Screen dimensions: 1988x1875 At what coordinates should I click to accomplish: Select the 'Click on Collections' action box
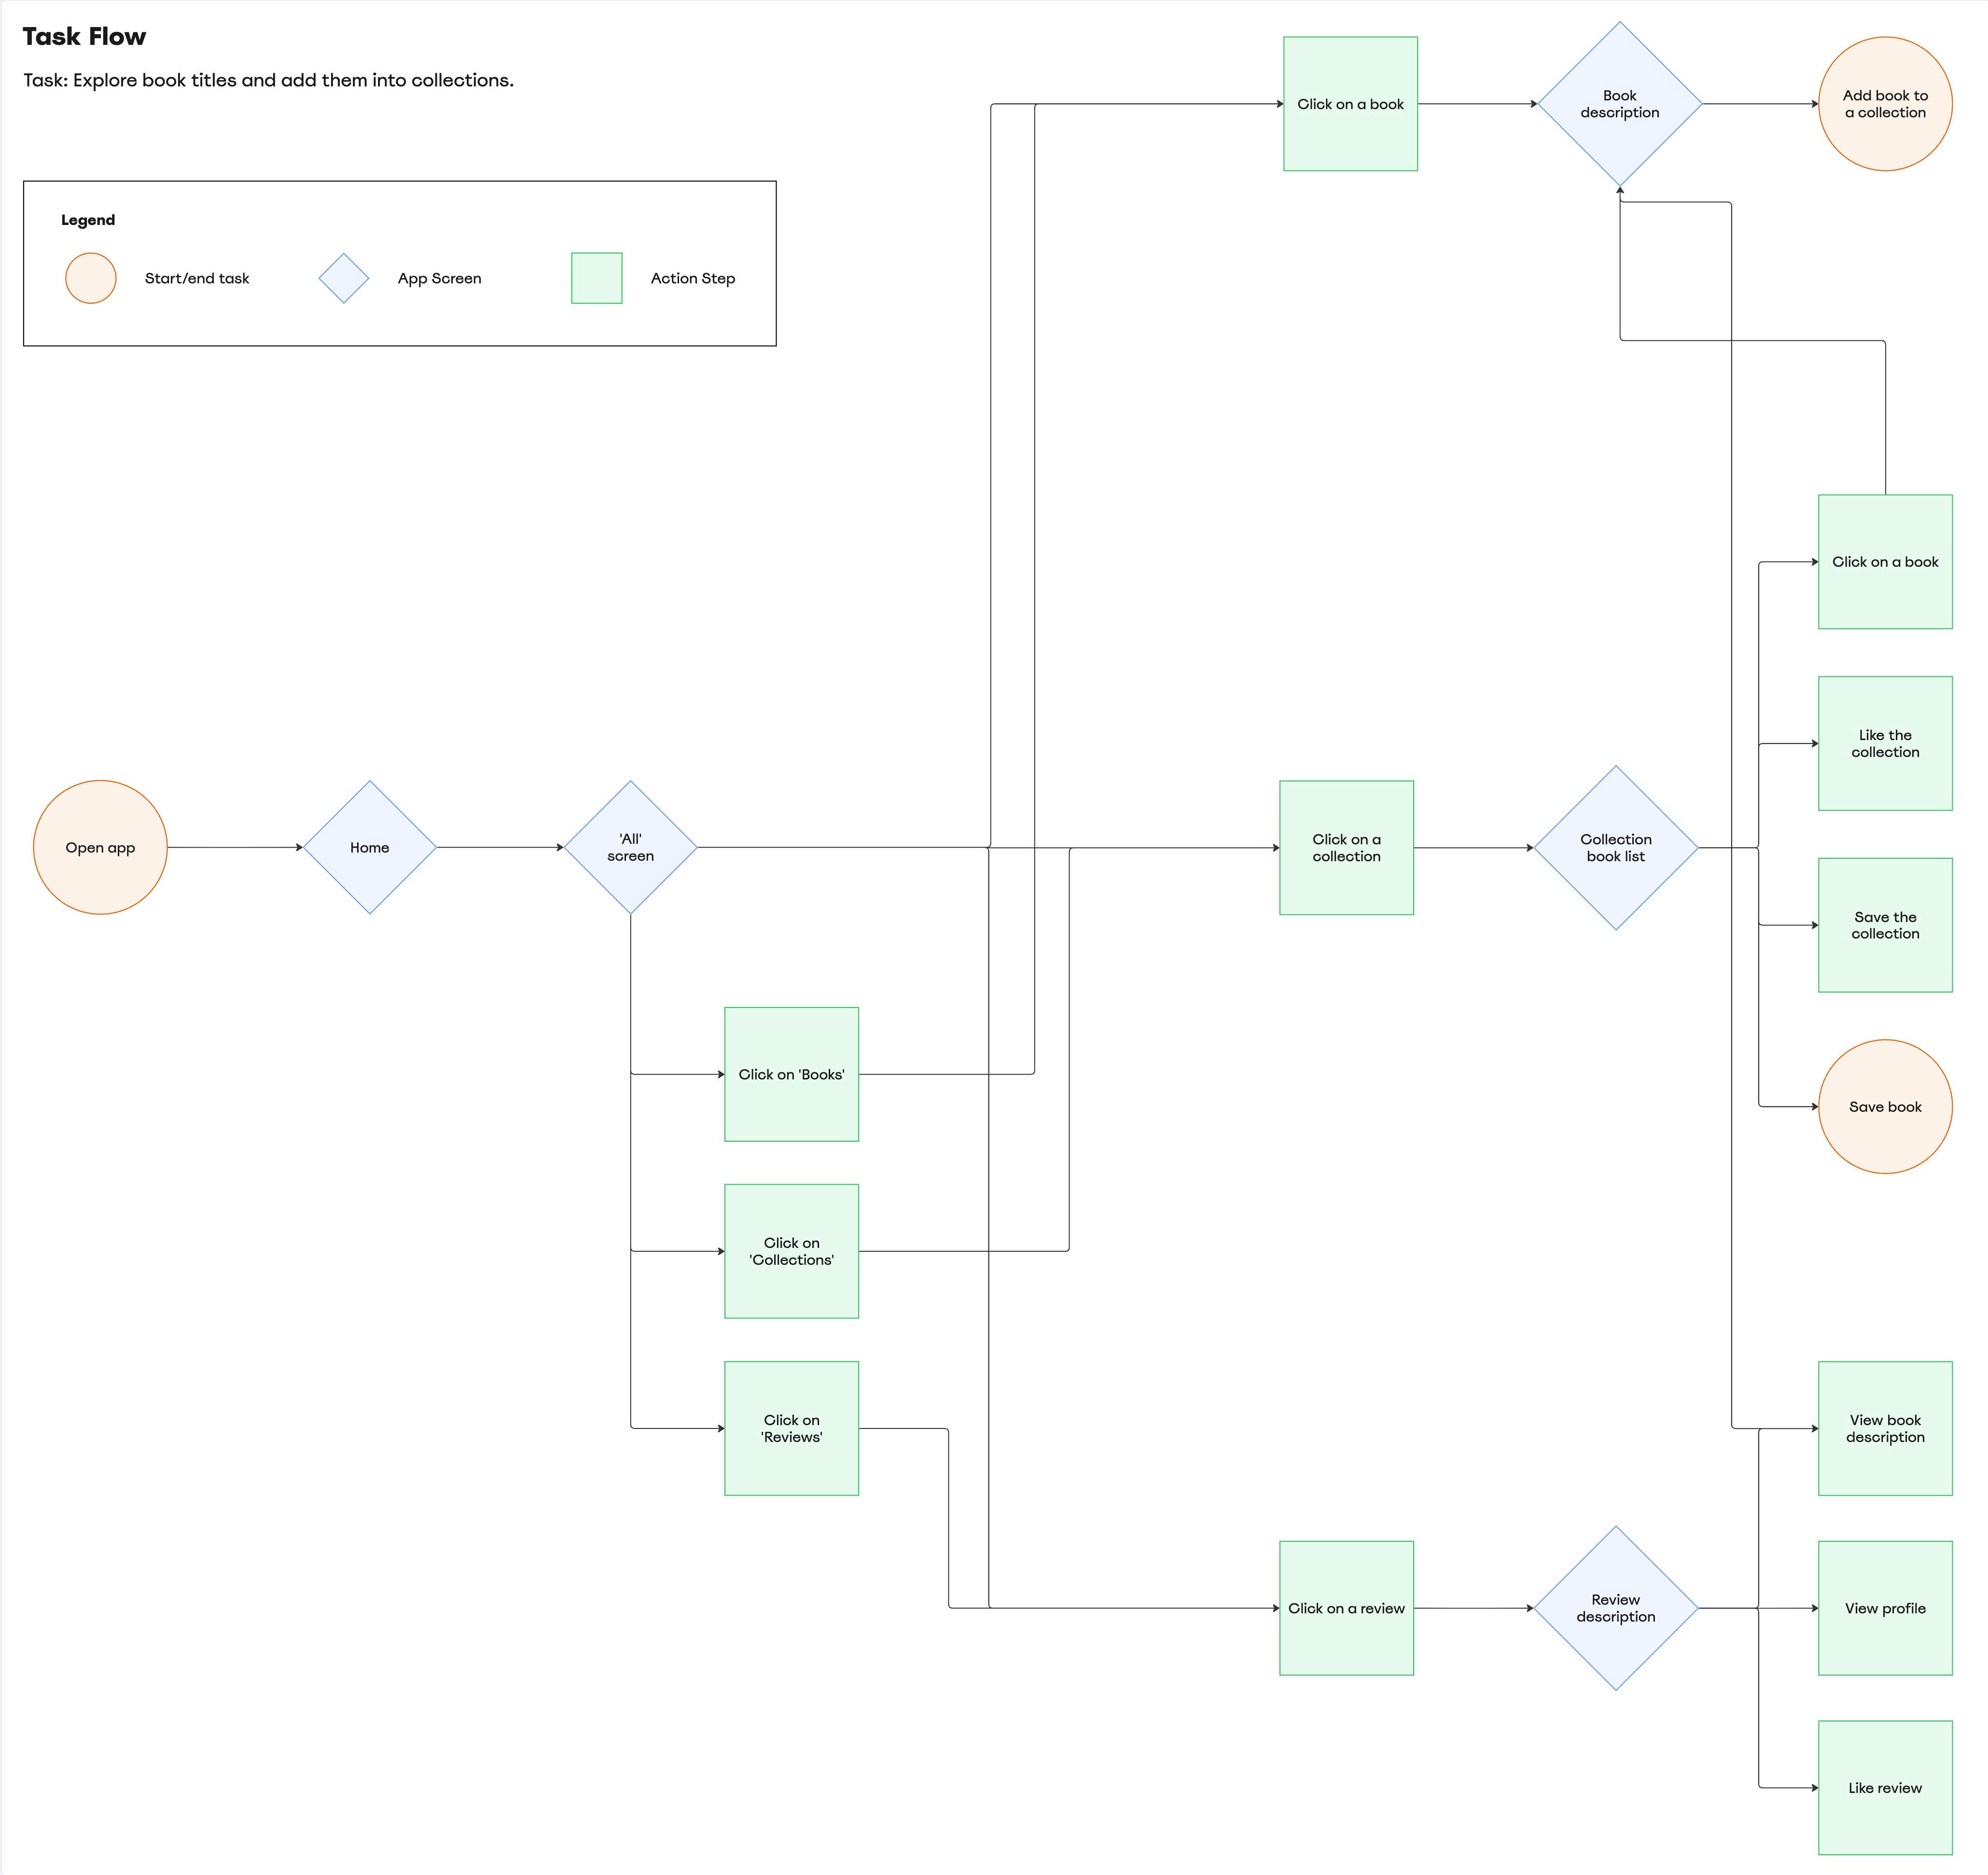(x=791, y=1251)
